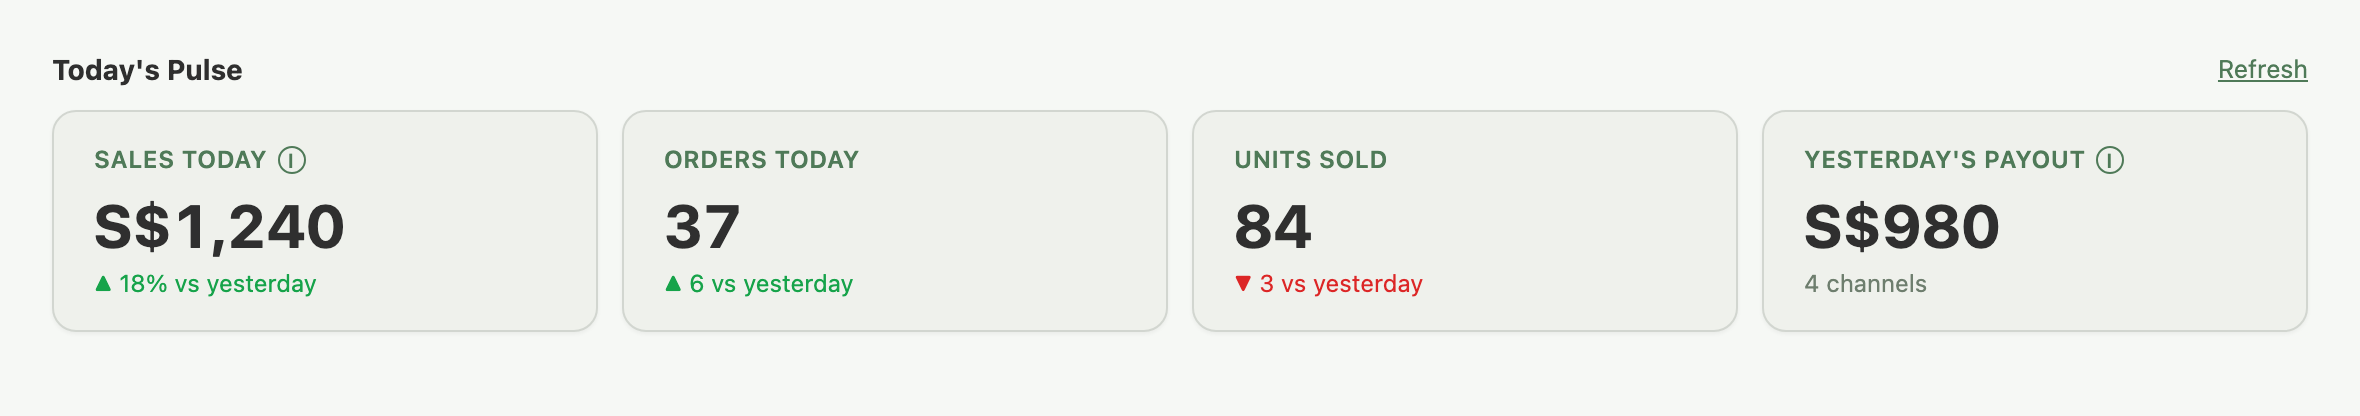Click the green up arrow under S$1,240

tap(103, 284)
